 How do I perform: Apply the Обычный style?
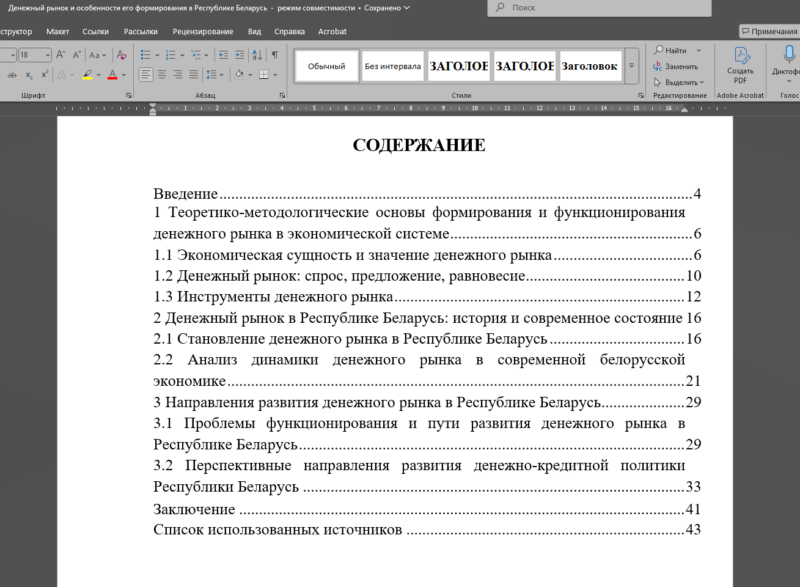[327, 66]
